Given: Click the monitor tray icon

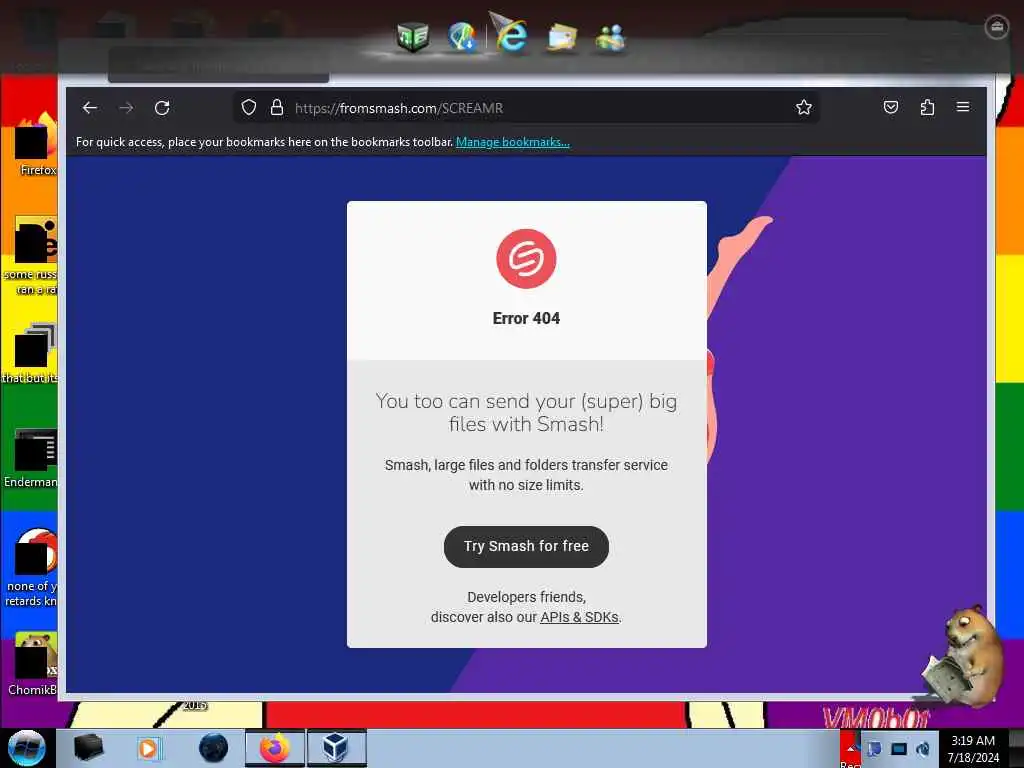Looking at the screenshot, I should [x=899, y=749].
